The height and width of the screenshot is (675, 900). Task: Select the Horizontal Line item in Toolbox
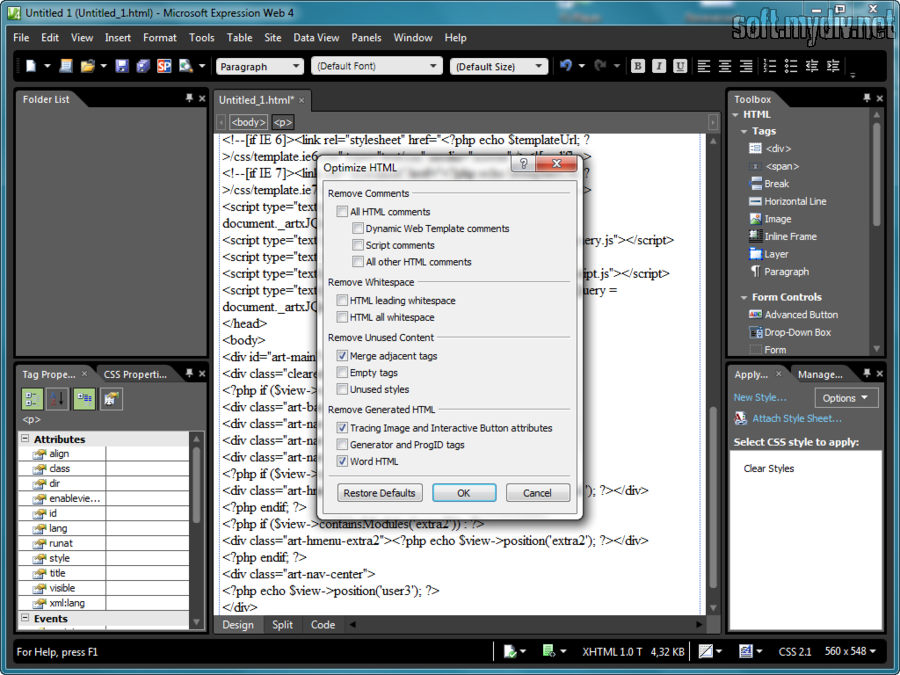tap(794, 201)
